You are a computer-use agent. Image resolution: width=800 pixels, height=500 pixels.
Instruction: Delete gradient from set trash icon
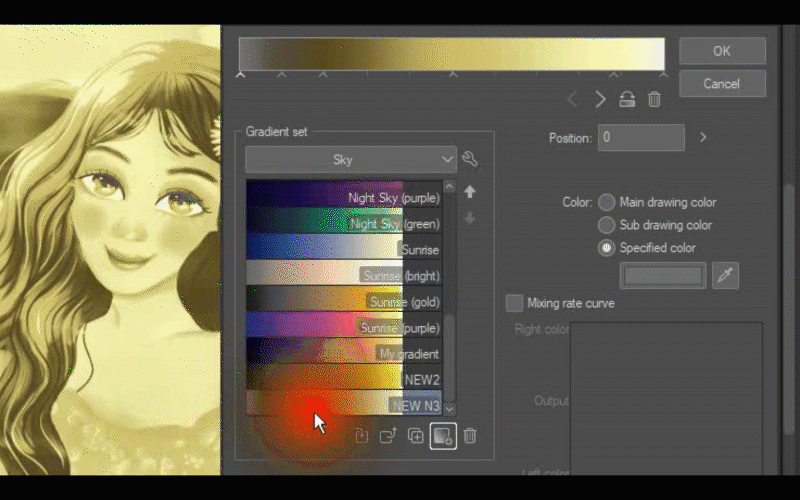[x=470, y=436]
